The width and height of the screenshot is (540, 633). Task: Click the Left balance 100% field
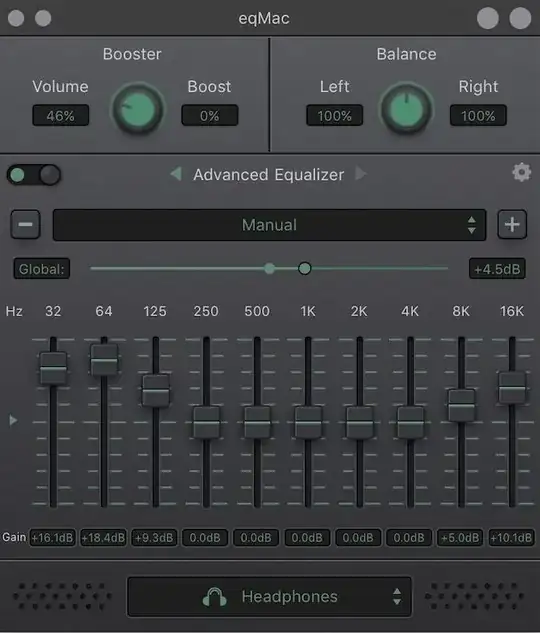coord(335,115)
